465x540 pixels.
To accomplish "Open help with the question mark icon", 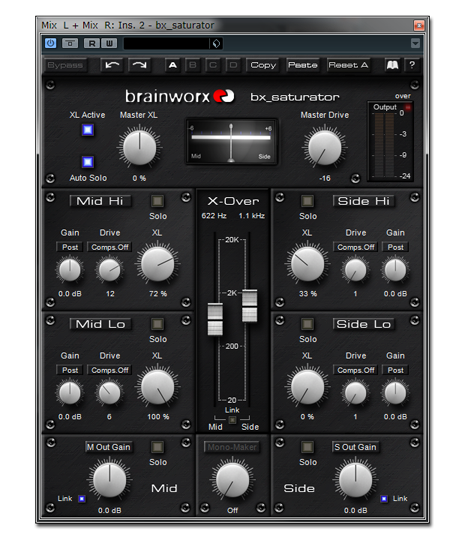I will [412, 65].
